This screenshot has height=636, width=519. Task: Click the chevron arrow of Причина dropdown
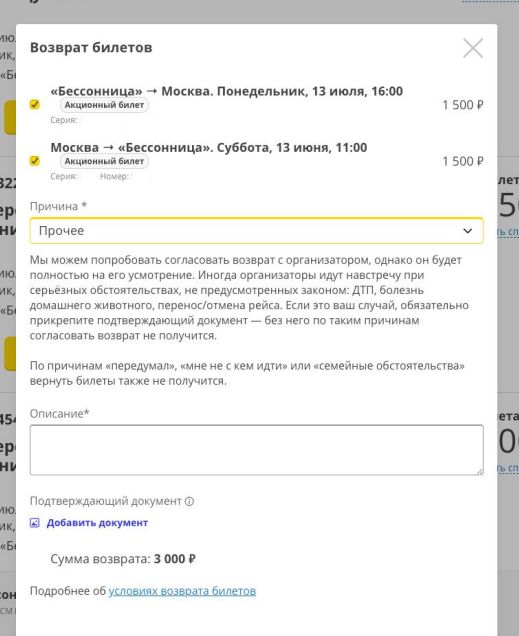click(x=468, y=231)
